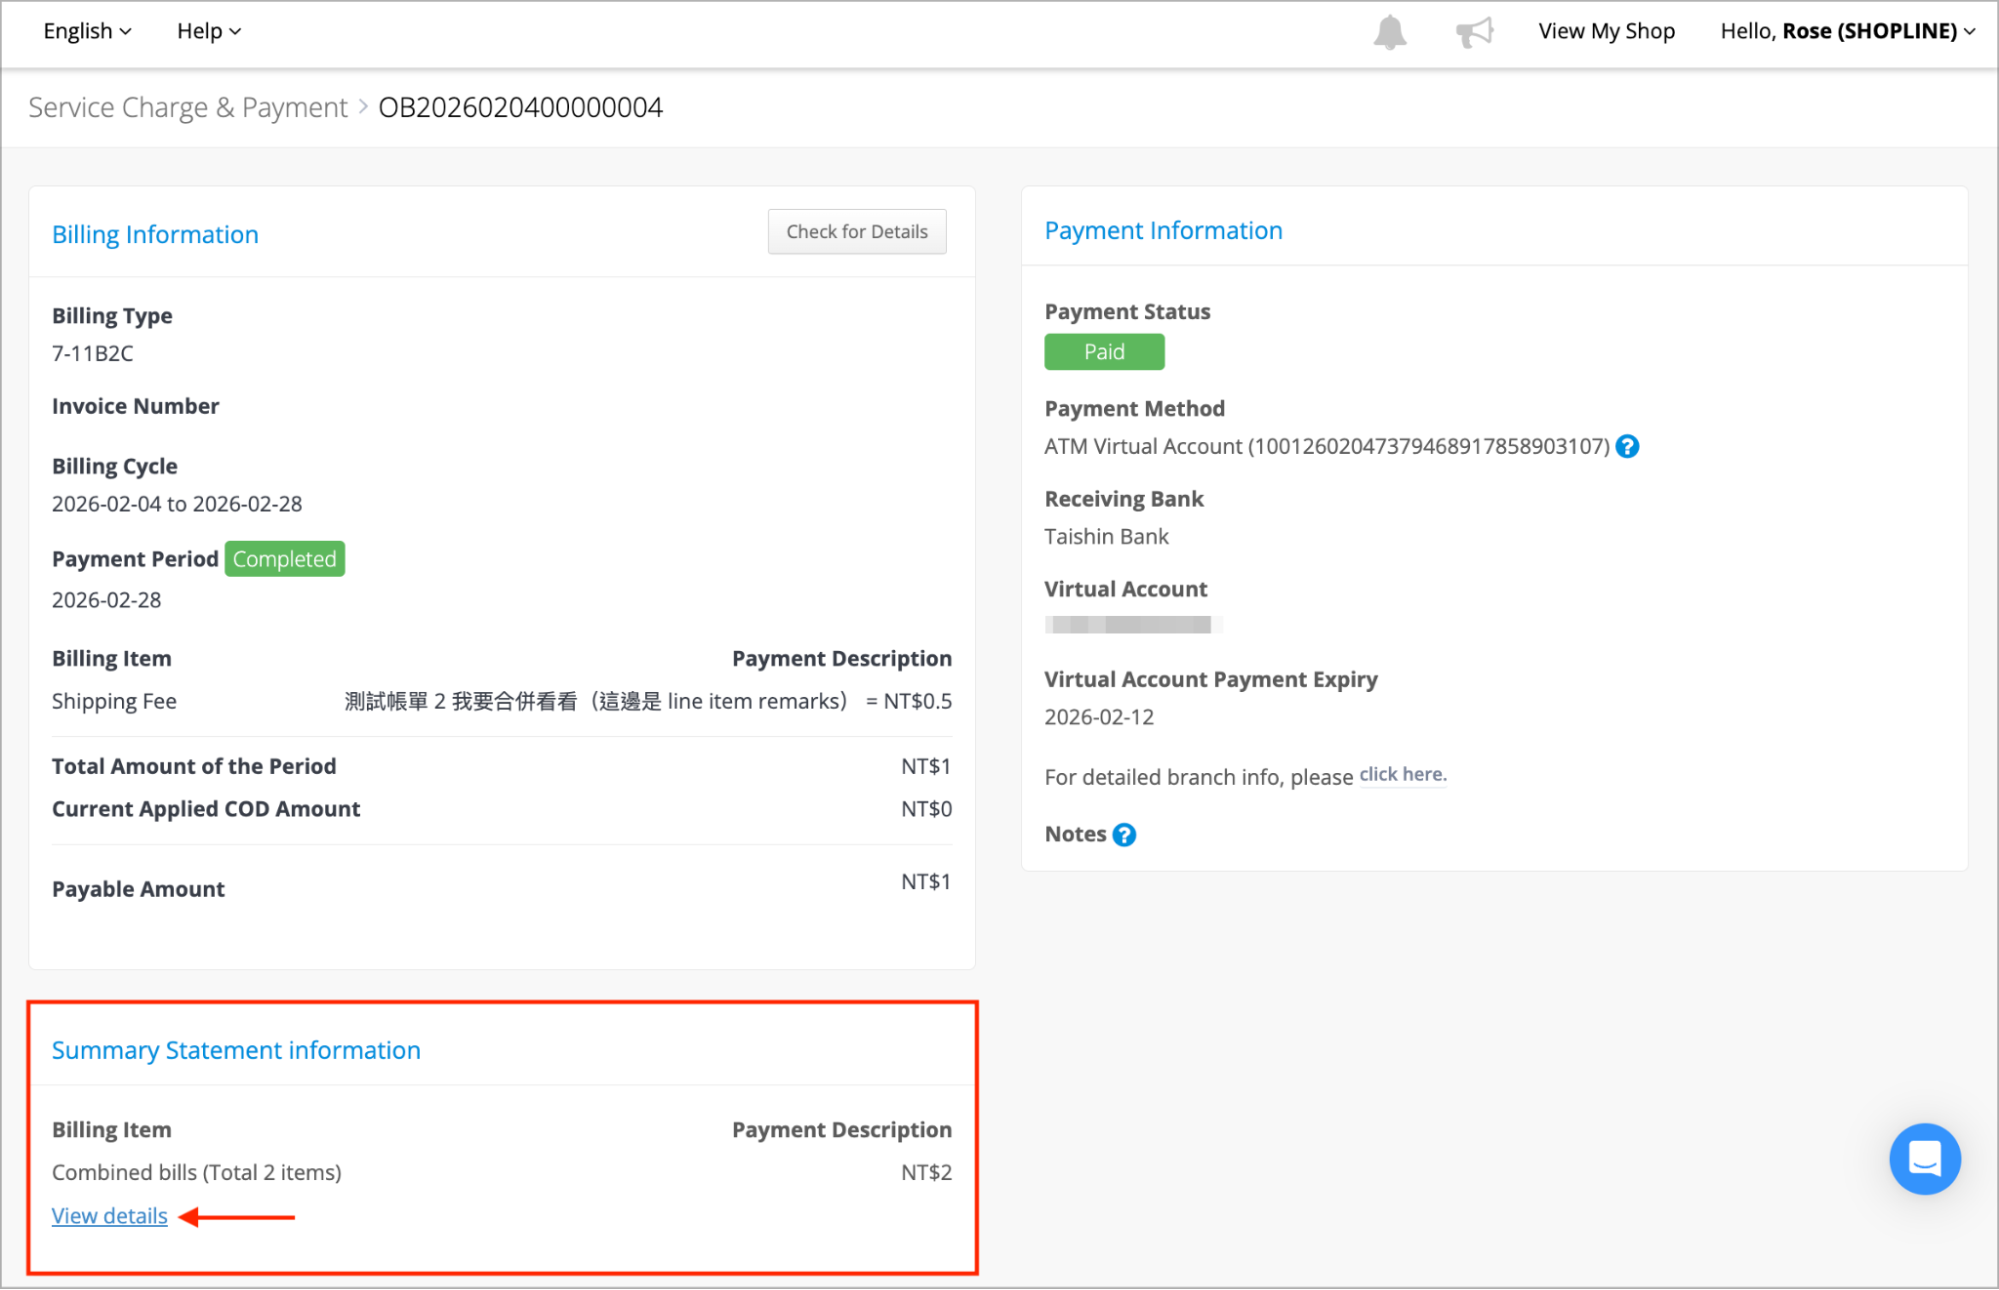Image resolution: width=1999 pixels, height=1290 pixels.
Task: Select the Invoice Number label
Action: pos(135,407)
